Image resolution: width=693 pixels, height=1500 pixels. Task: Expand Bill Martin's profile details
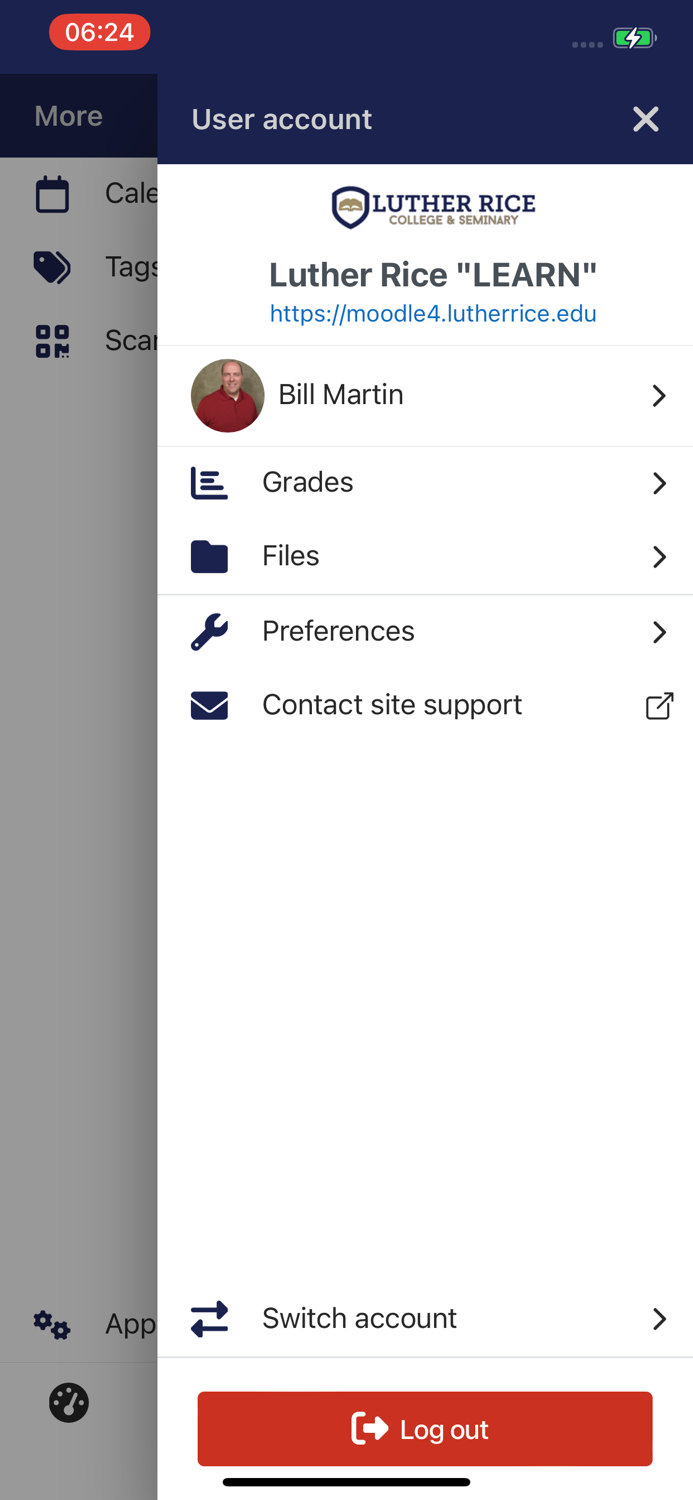coord(659,396)
